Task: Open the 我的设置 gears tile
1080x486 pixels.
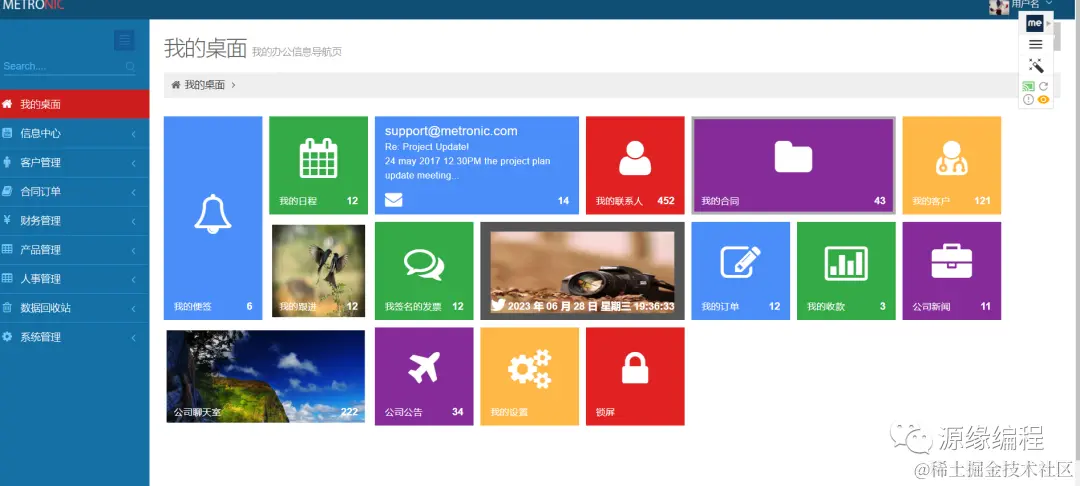Action: coord(529,377)
